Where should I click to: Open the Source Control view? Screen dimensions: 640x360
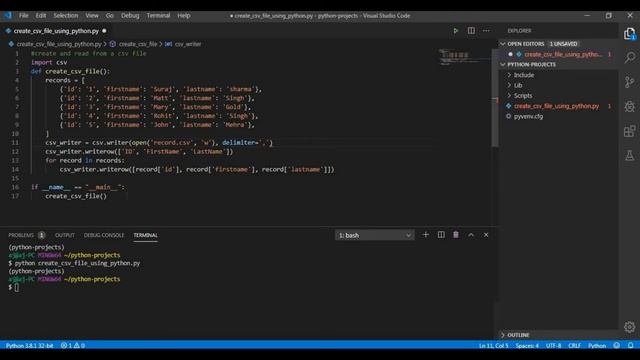click(x=629, y=82)
